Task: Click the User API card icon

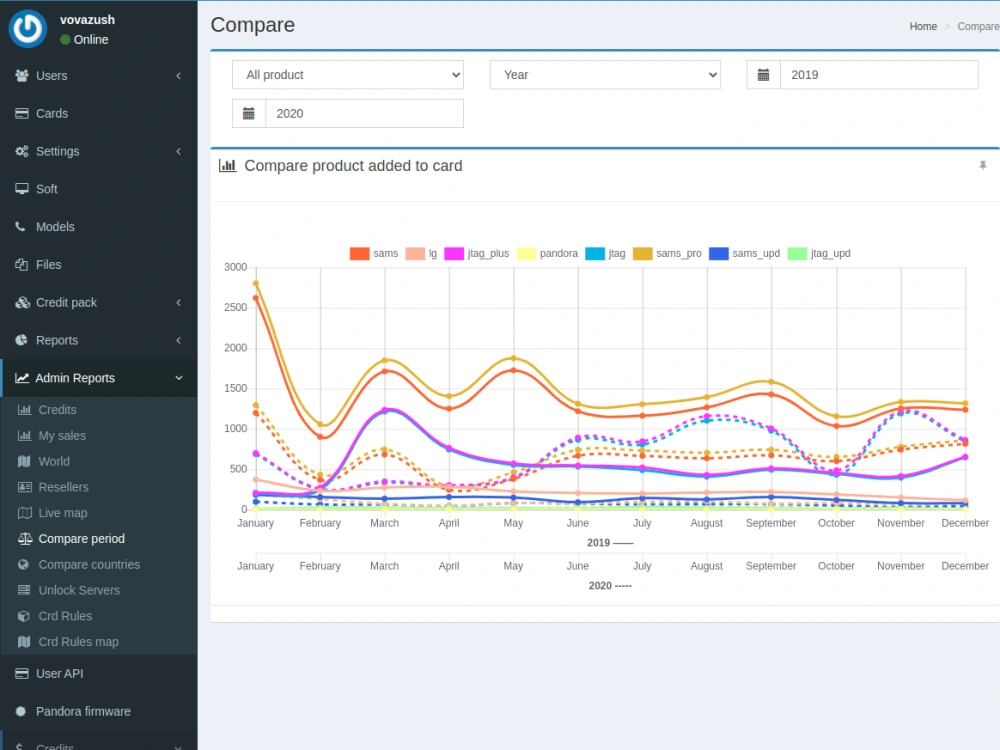Action: [22, 673]
